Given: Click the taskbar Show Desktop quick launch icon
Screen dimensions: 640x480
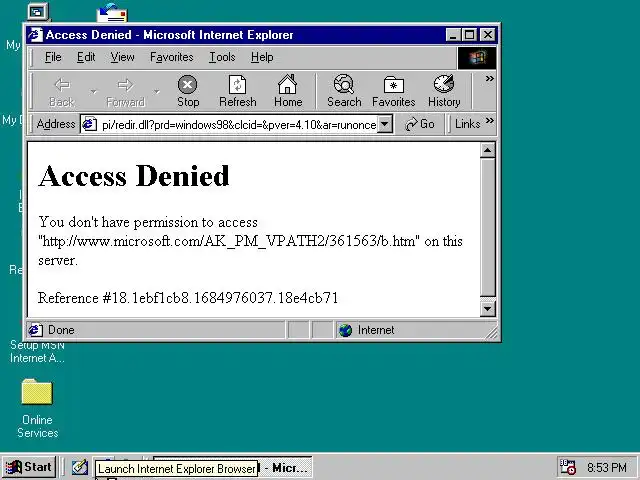Looking at the screenshot, I should point(80,467).
